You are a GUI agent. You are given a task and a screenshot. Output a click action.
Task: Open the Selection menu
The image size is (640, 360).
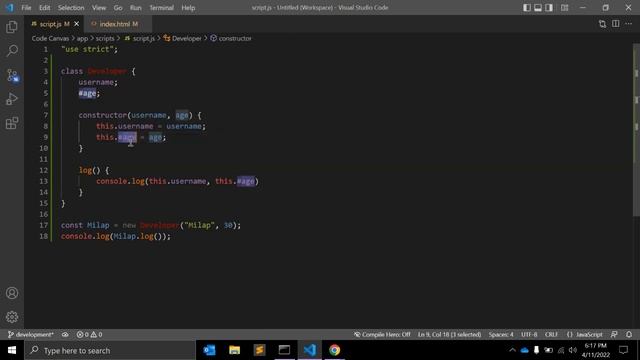71,8
